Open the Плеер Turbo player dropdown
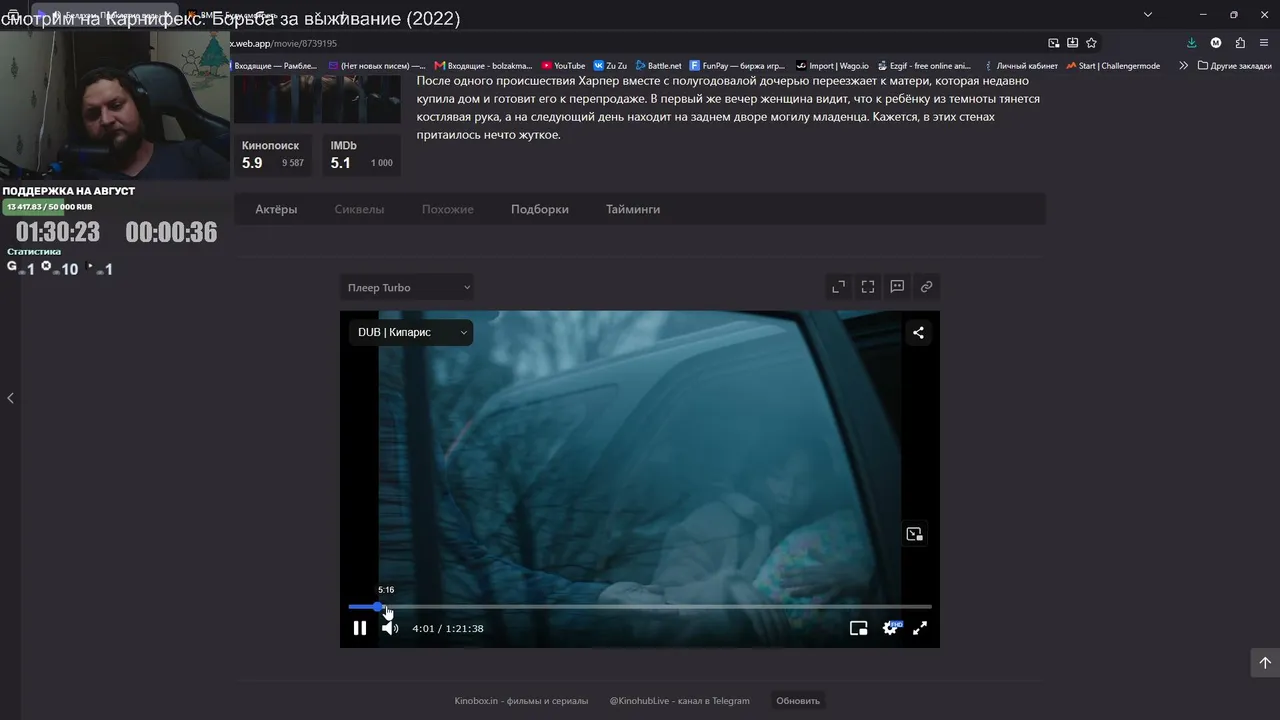This screenshot has height=720, width=1280. click(x=407, y=288)
